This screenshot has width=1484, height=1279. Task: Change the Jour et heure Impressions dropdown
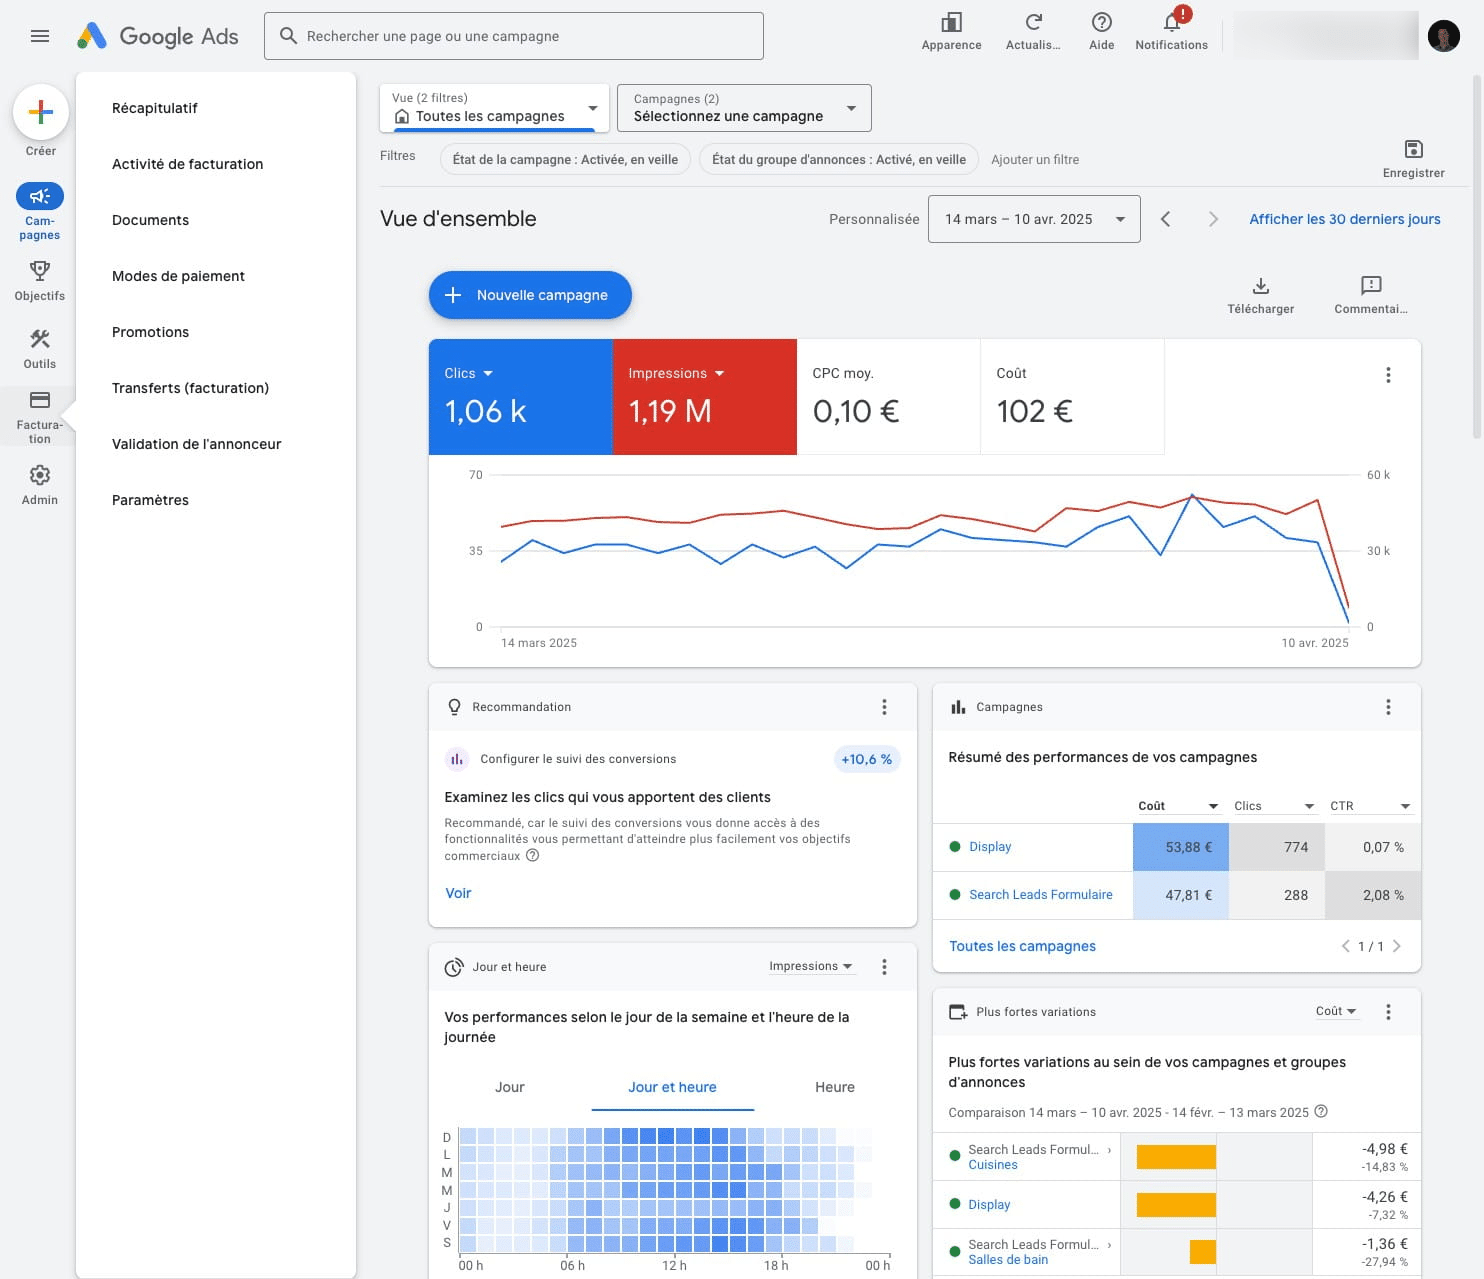click(x=811, y=966)
